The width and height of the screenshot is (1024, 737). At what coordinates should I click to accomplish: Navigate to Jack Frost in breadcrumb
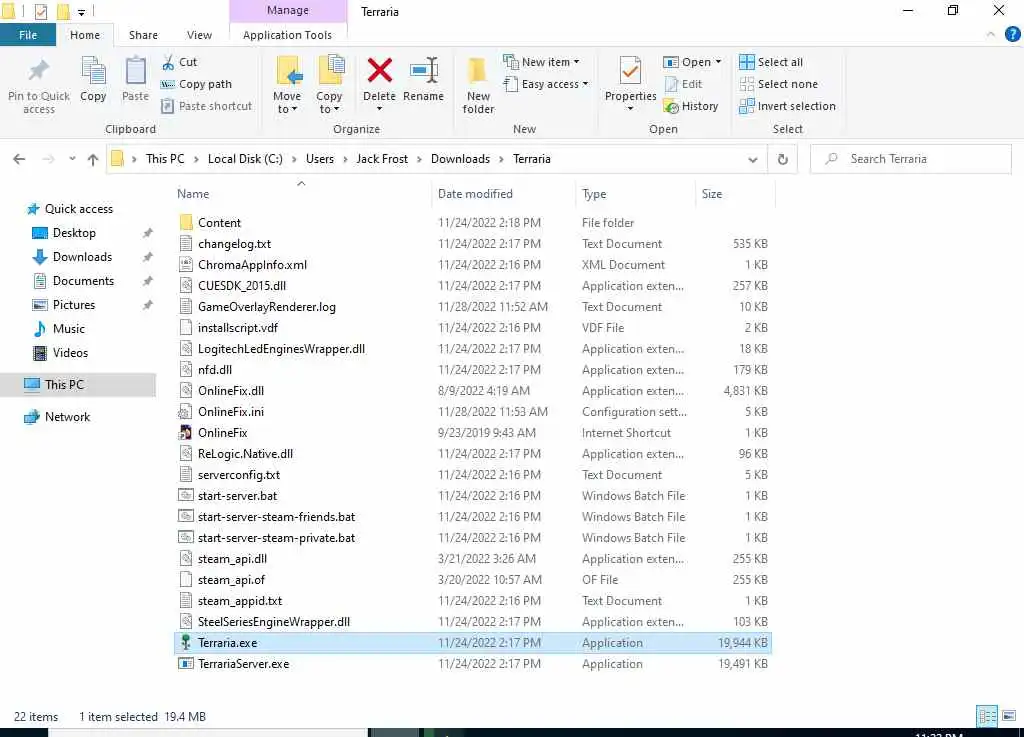(x=382, y=159)
